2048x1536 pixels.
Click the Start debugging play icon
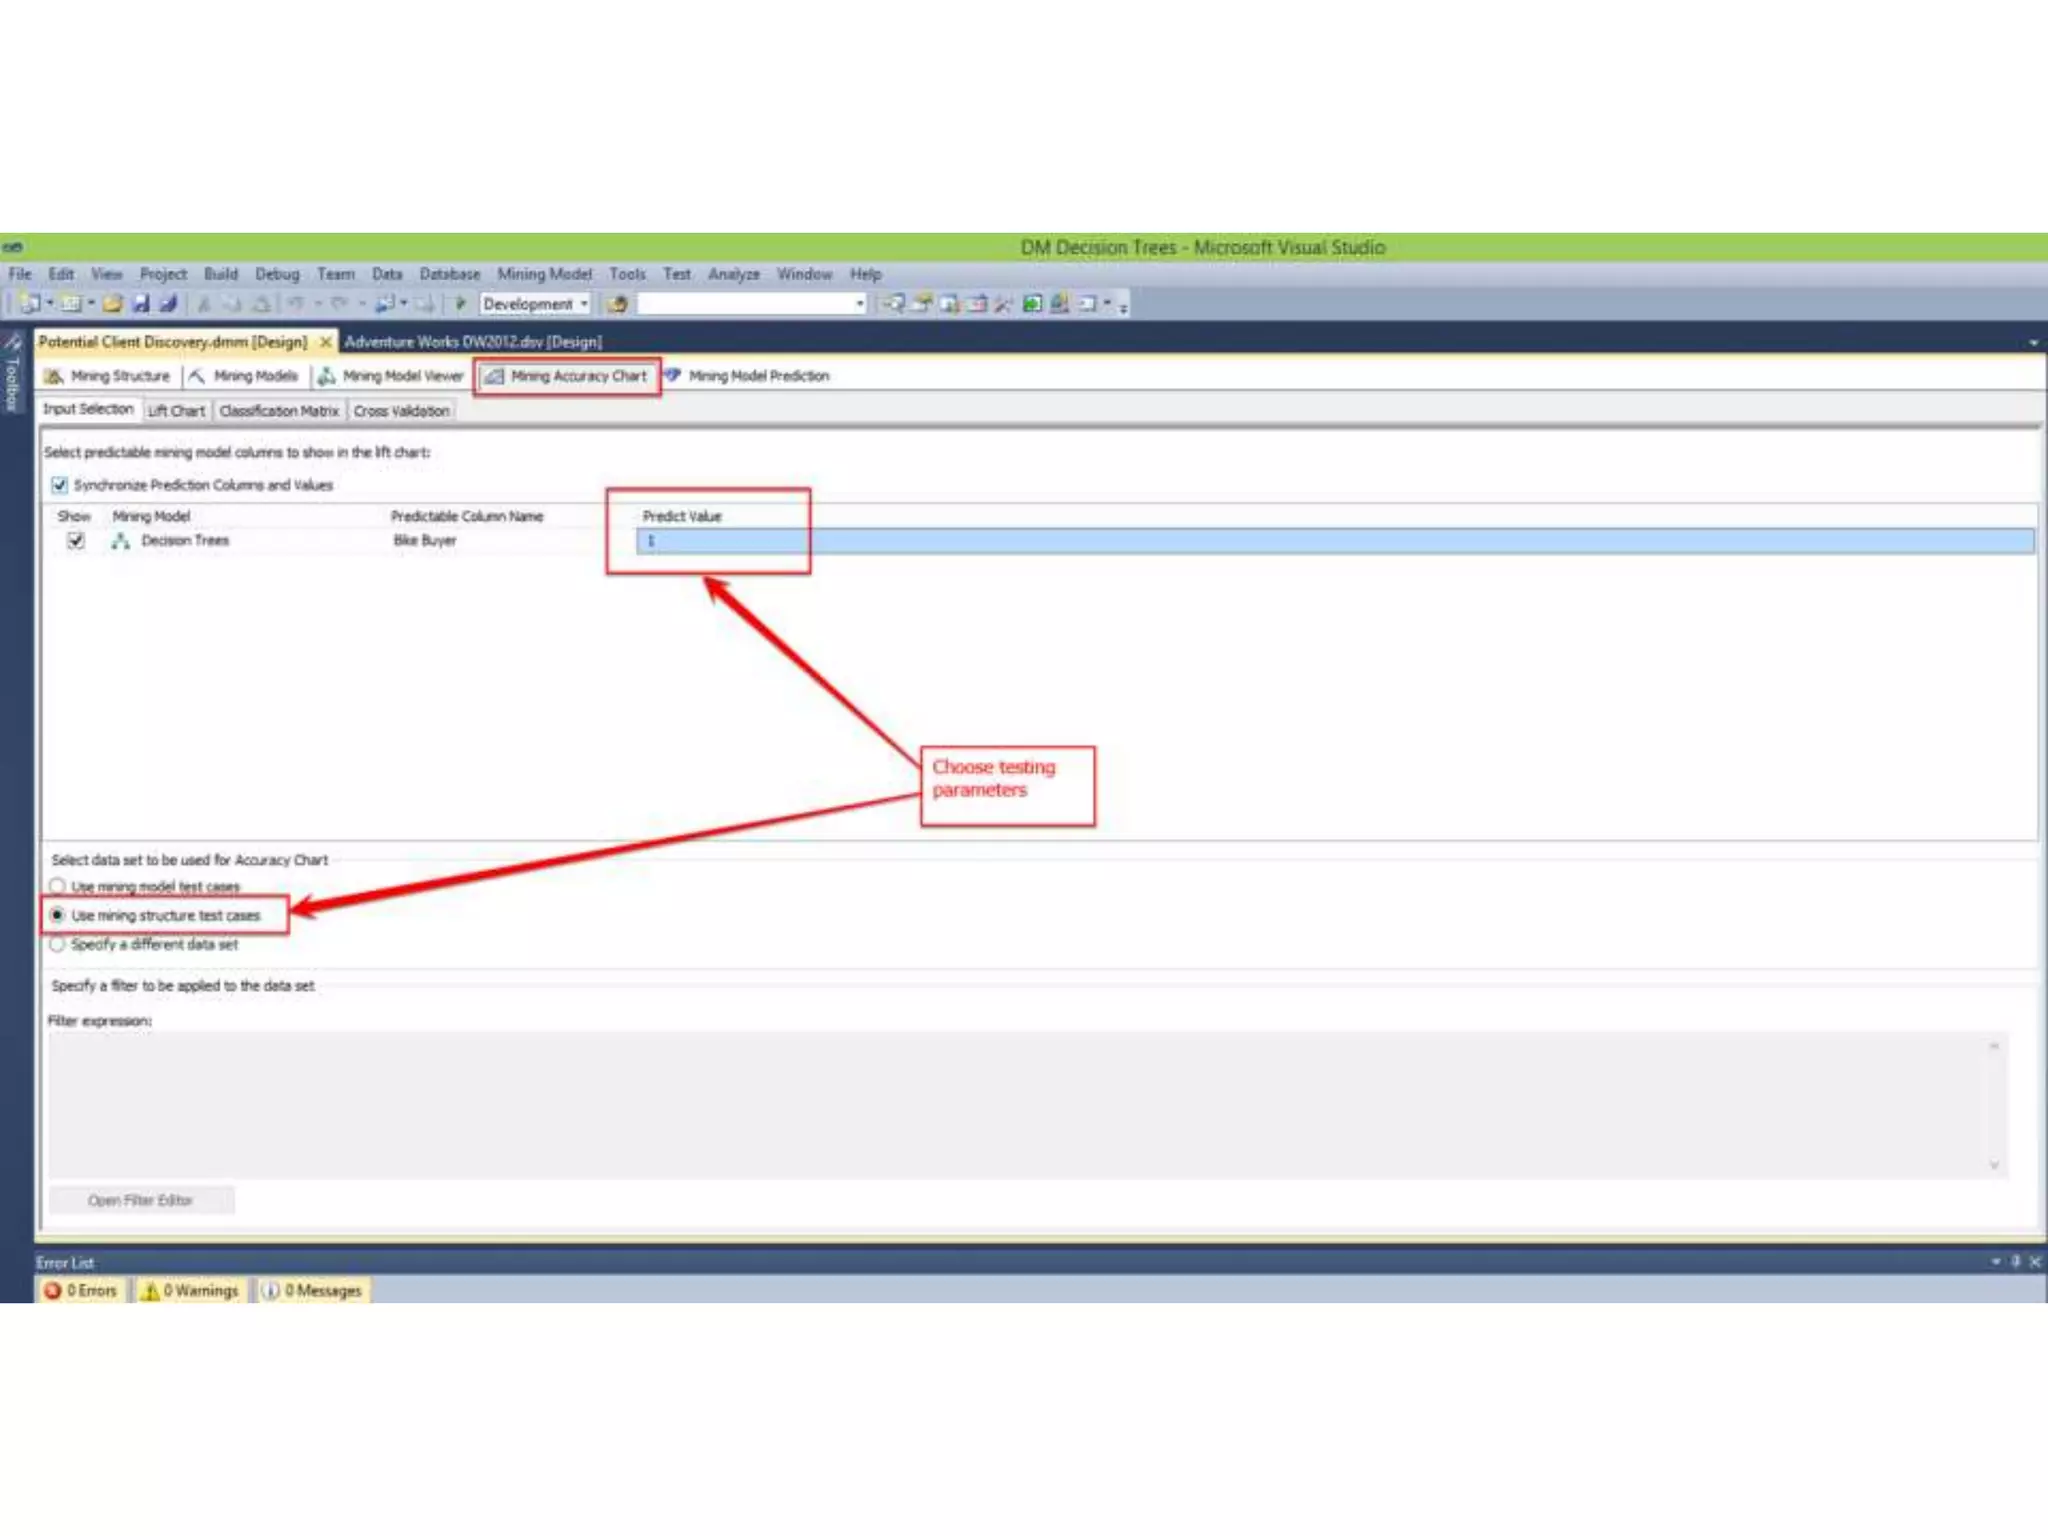tap(460, 303)
